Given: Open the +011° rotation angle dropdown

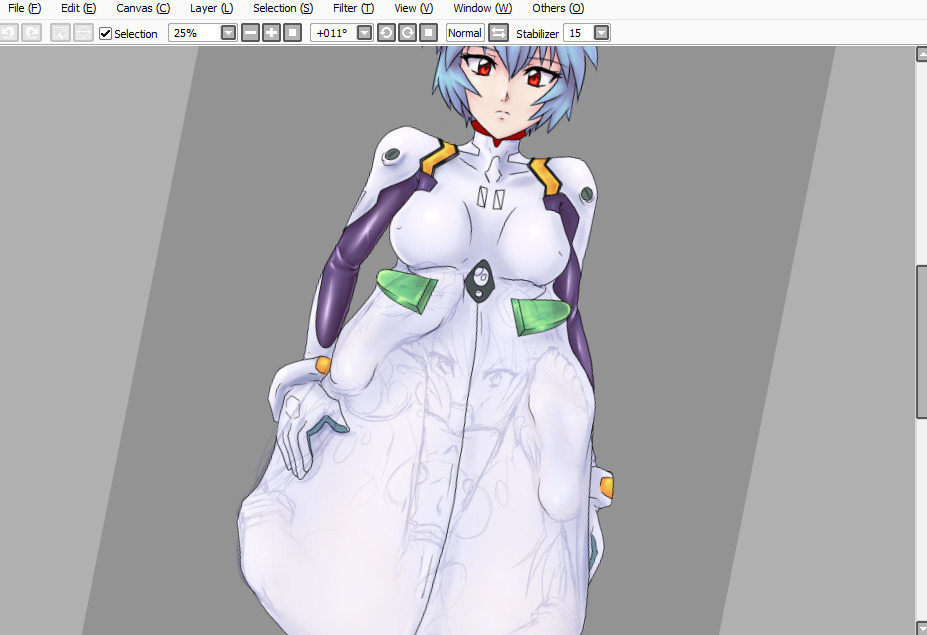Looking at the screenshot, I should click(364, 33).
